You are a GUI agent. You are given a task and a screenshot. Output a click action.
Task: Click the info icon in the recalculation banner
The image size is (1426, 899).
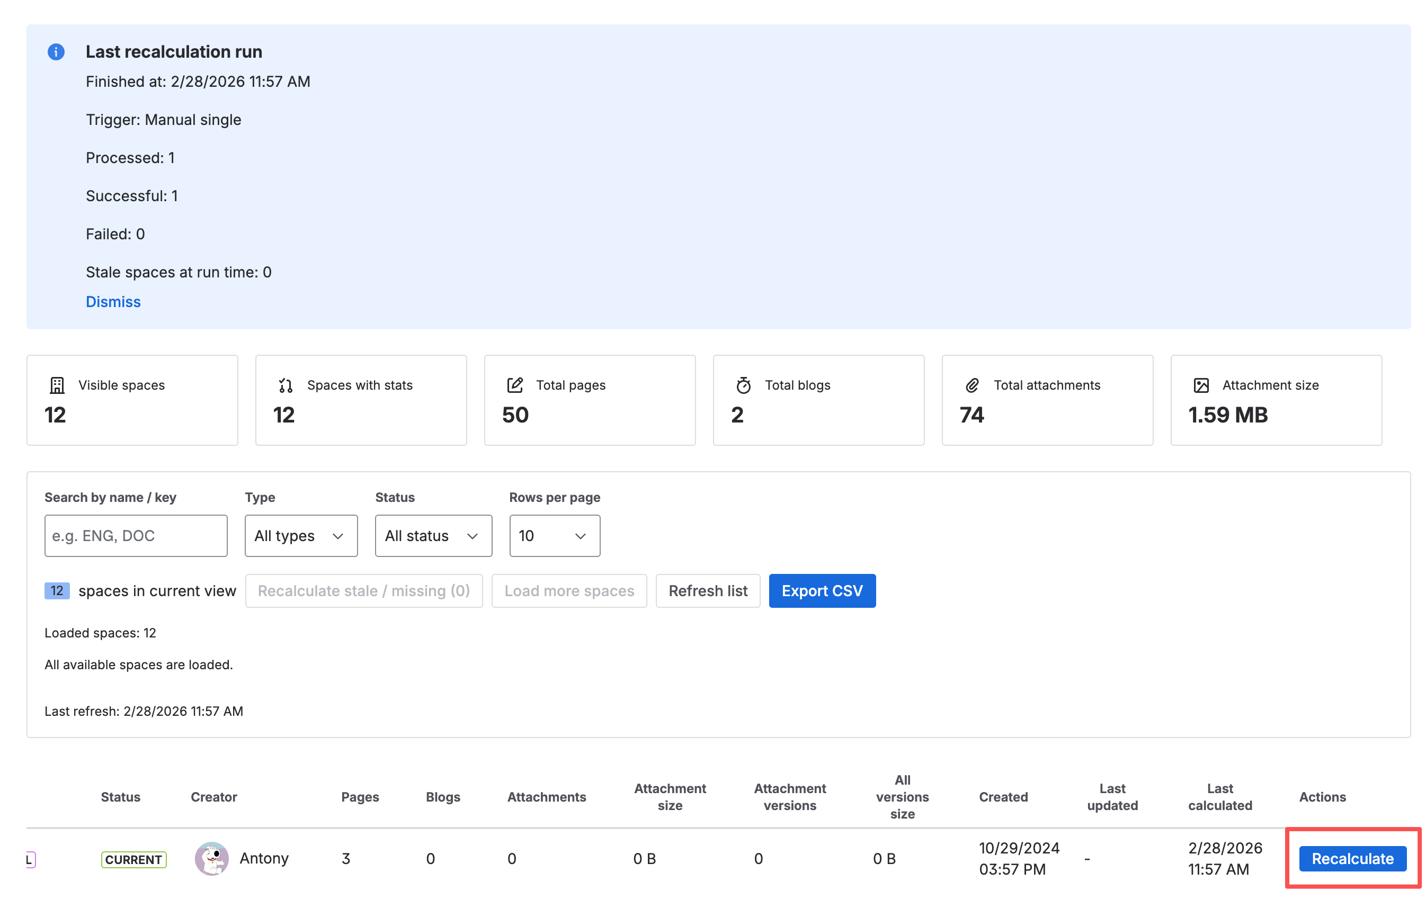tap(55, 51)
